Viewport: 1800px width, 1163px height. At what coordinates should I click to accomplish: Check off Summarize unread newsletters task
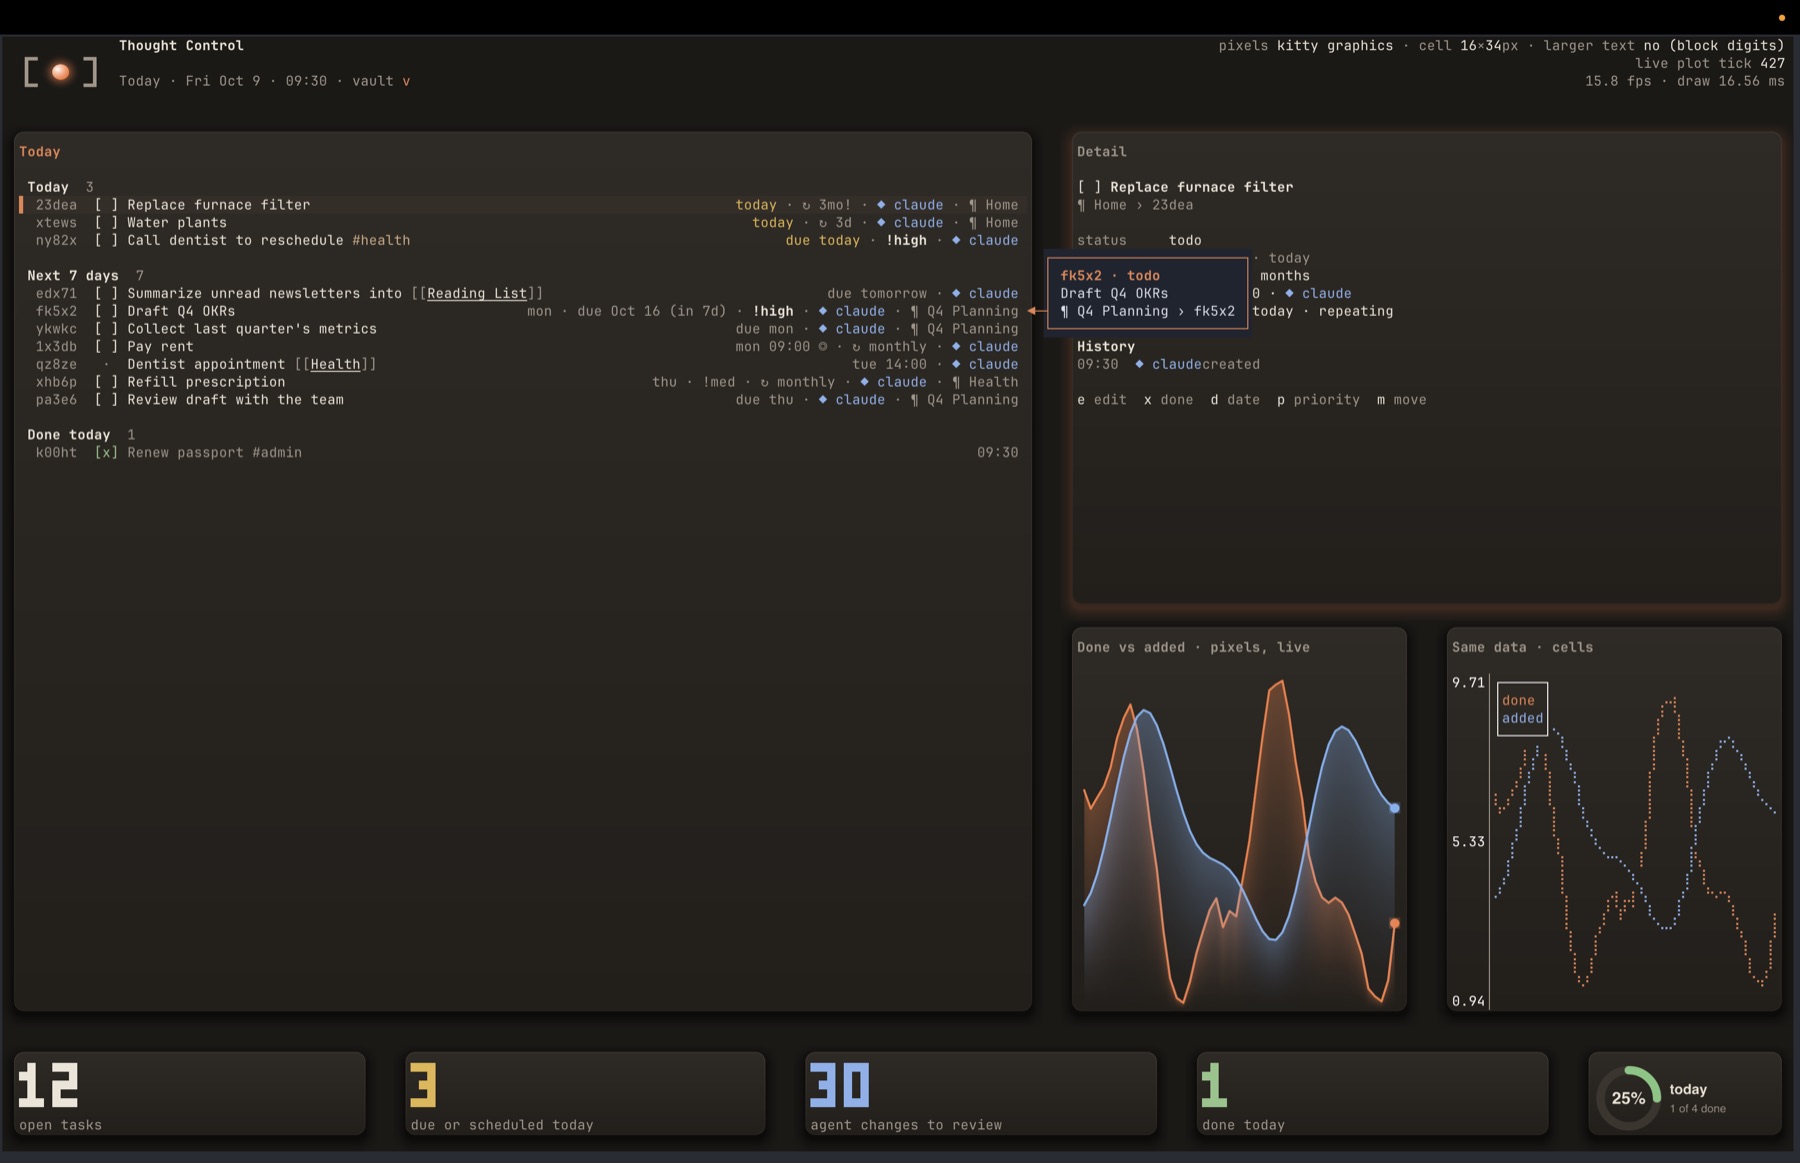[x=106, y=293]
